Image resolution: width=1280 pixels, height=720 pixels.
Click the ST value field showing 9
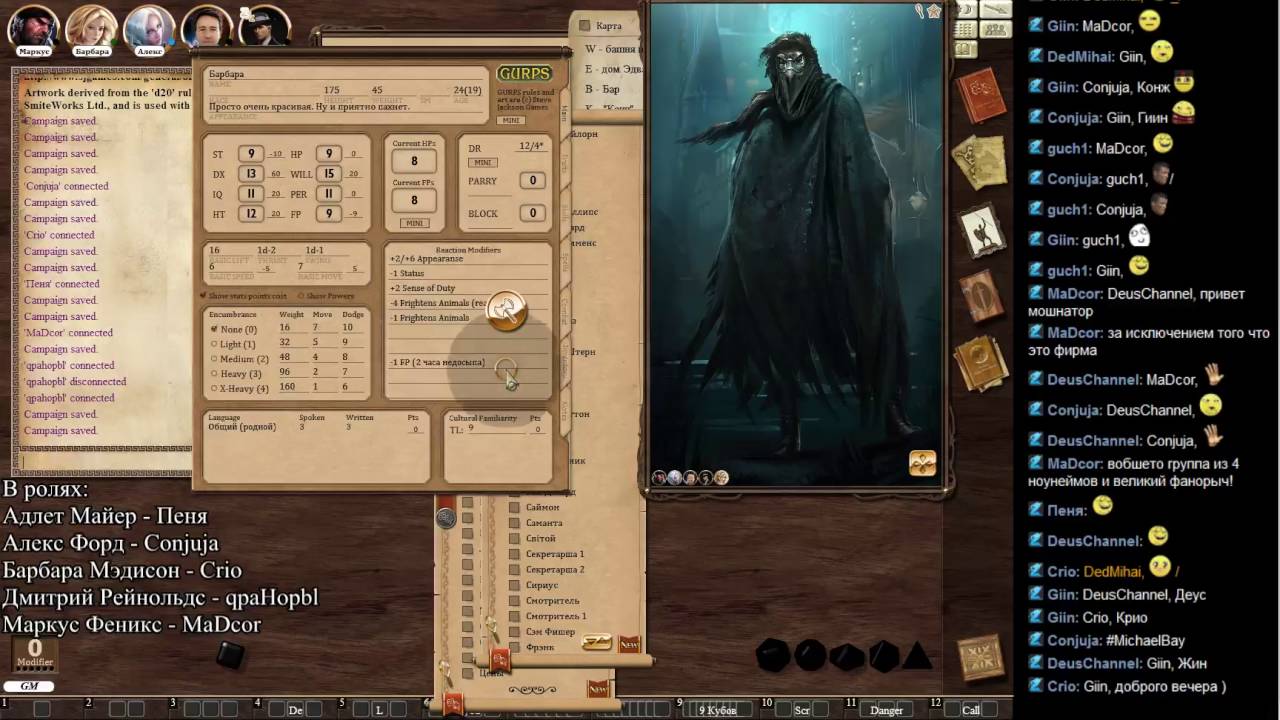point(251,154)
